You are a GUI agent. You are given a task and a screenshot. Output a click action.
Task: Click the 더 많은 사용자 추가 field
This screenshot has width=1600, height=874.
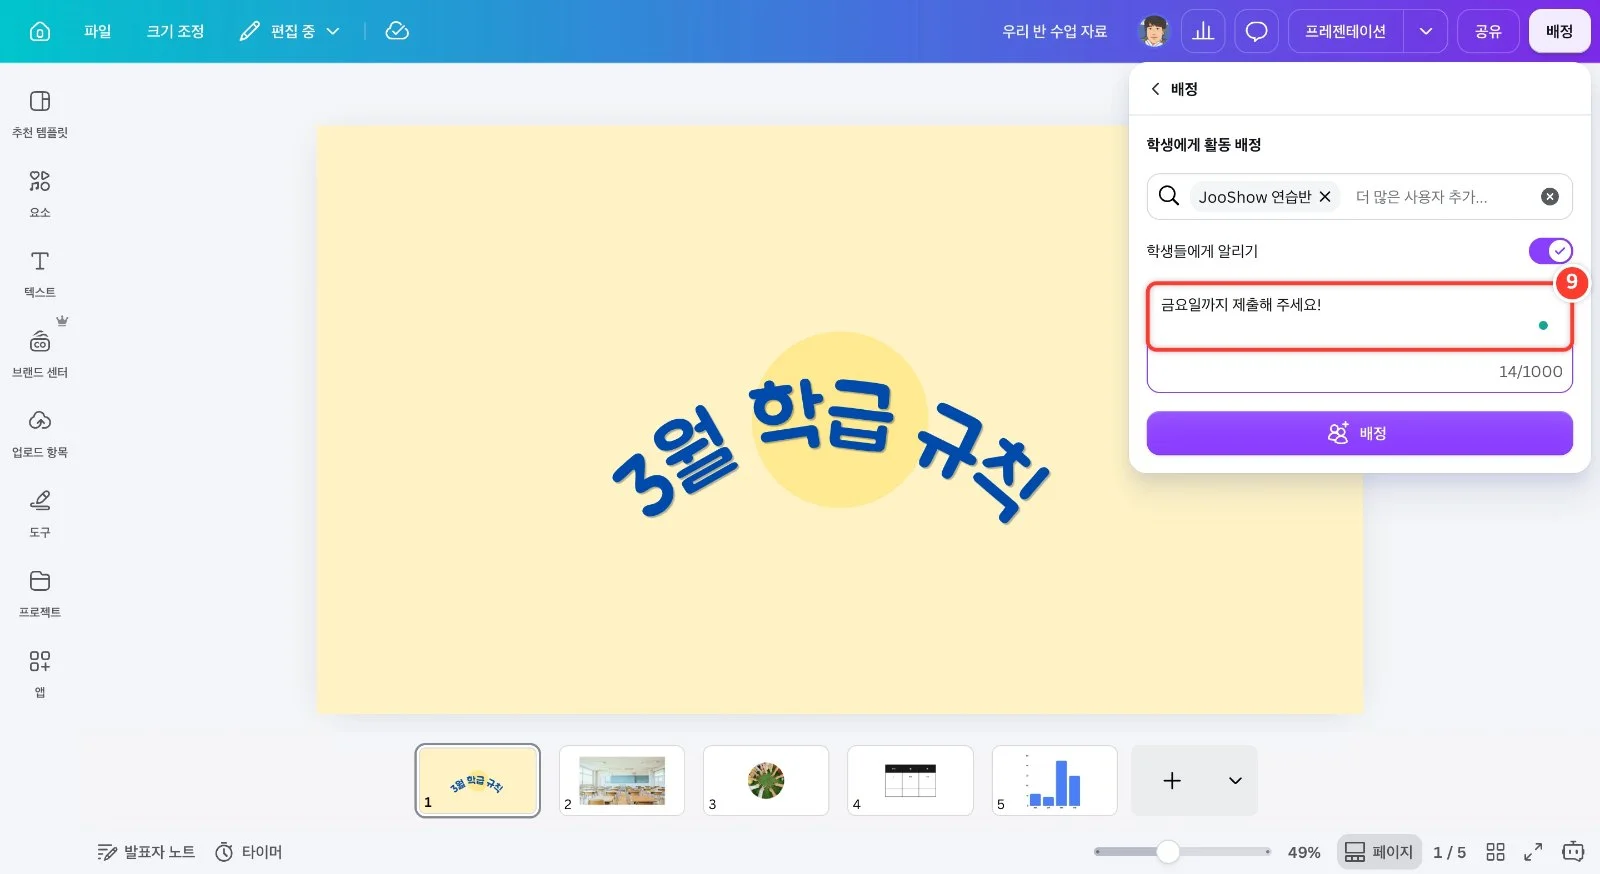1422,197
